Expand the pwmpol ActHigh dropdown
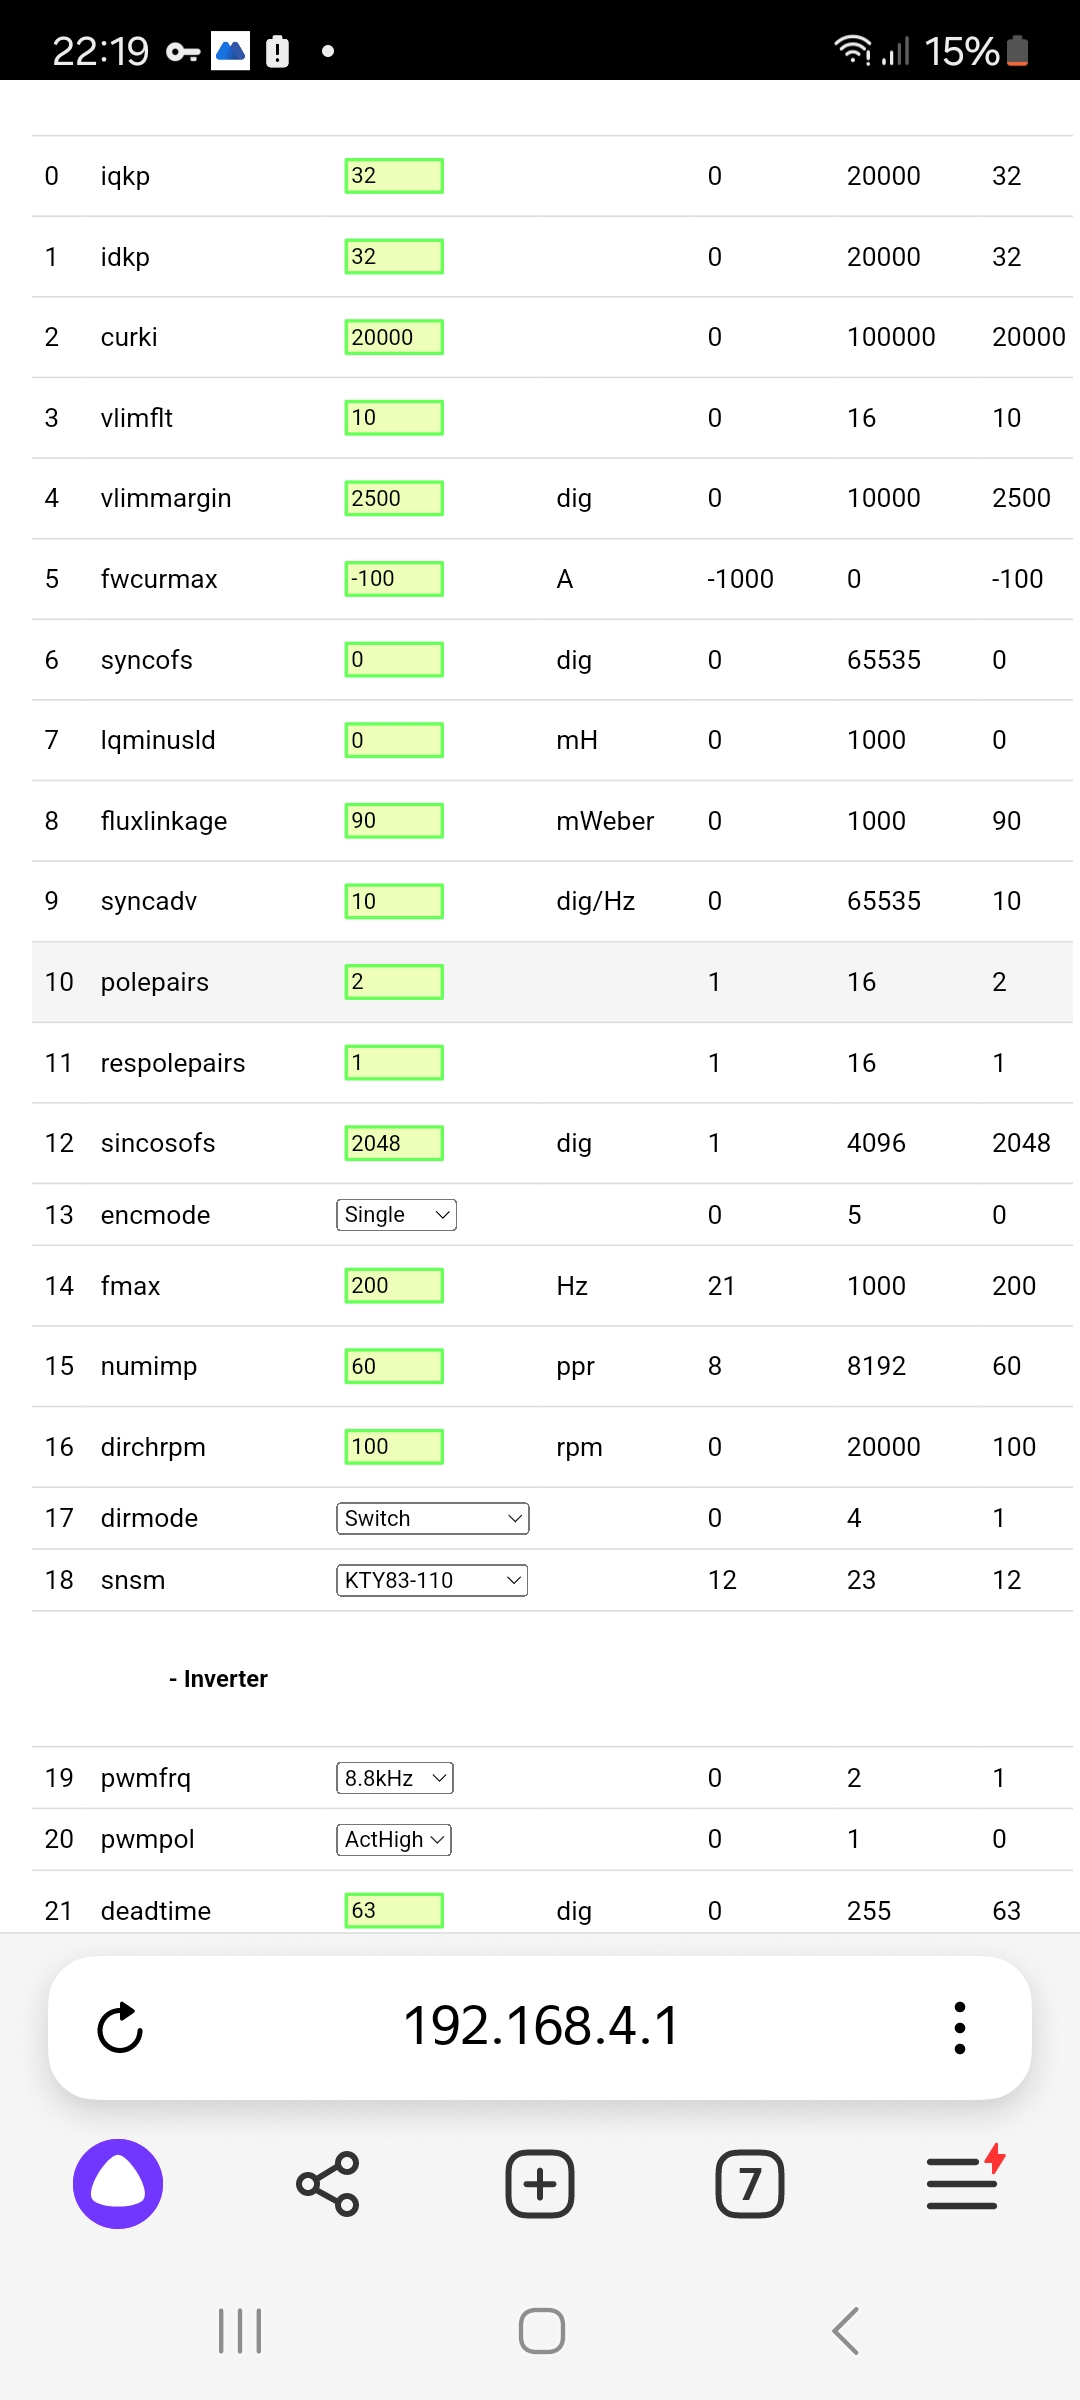The image size is (1080, 2400). [x=394, y=1839]
